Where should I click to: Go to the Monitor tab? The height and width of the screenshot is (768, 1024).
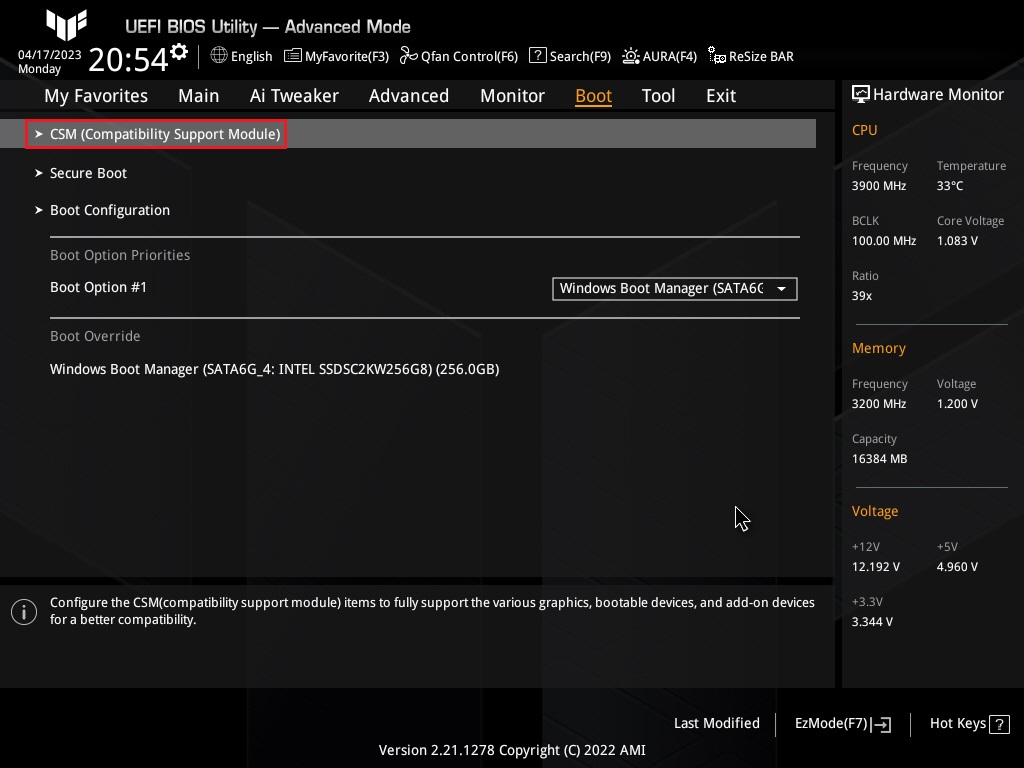(512, 96)
